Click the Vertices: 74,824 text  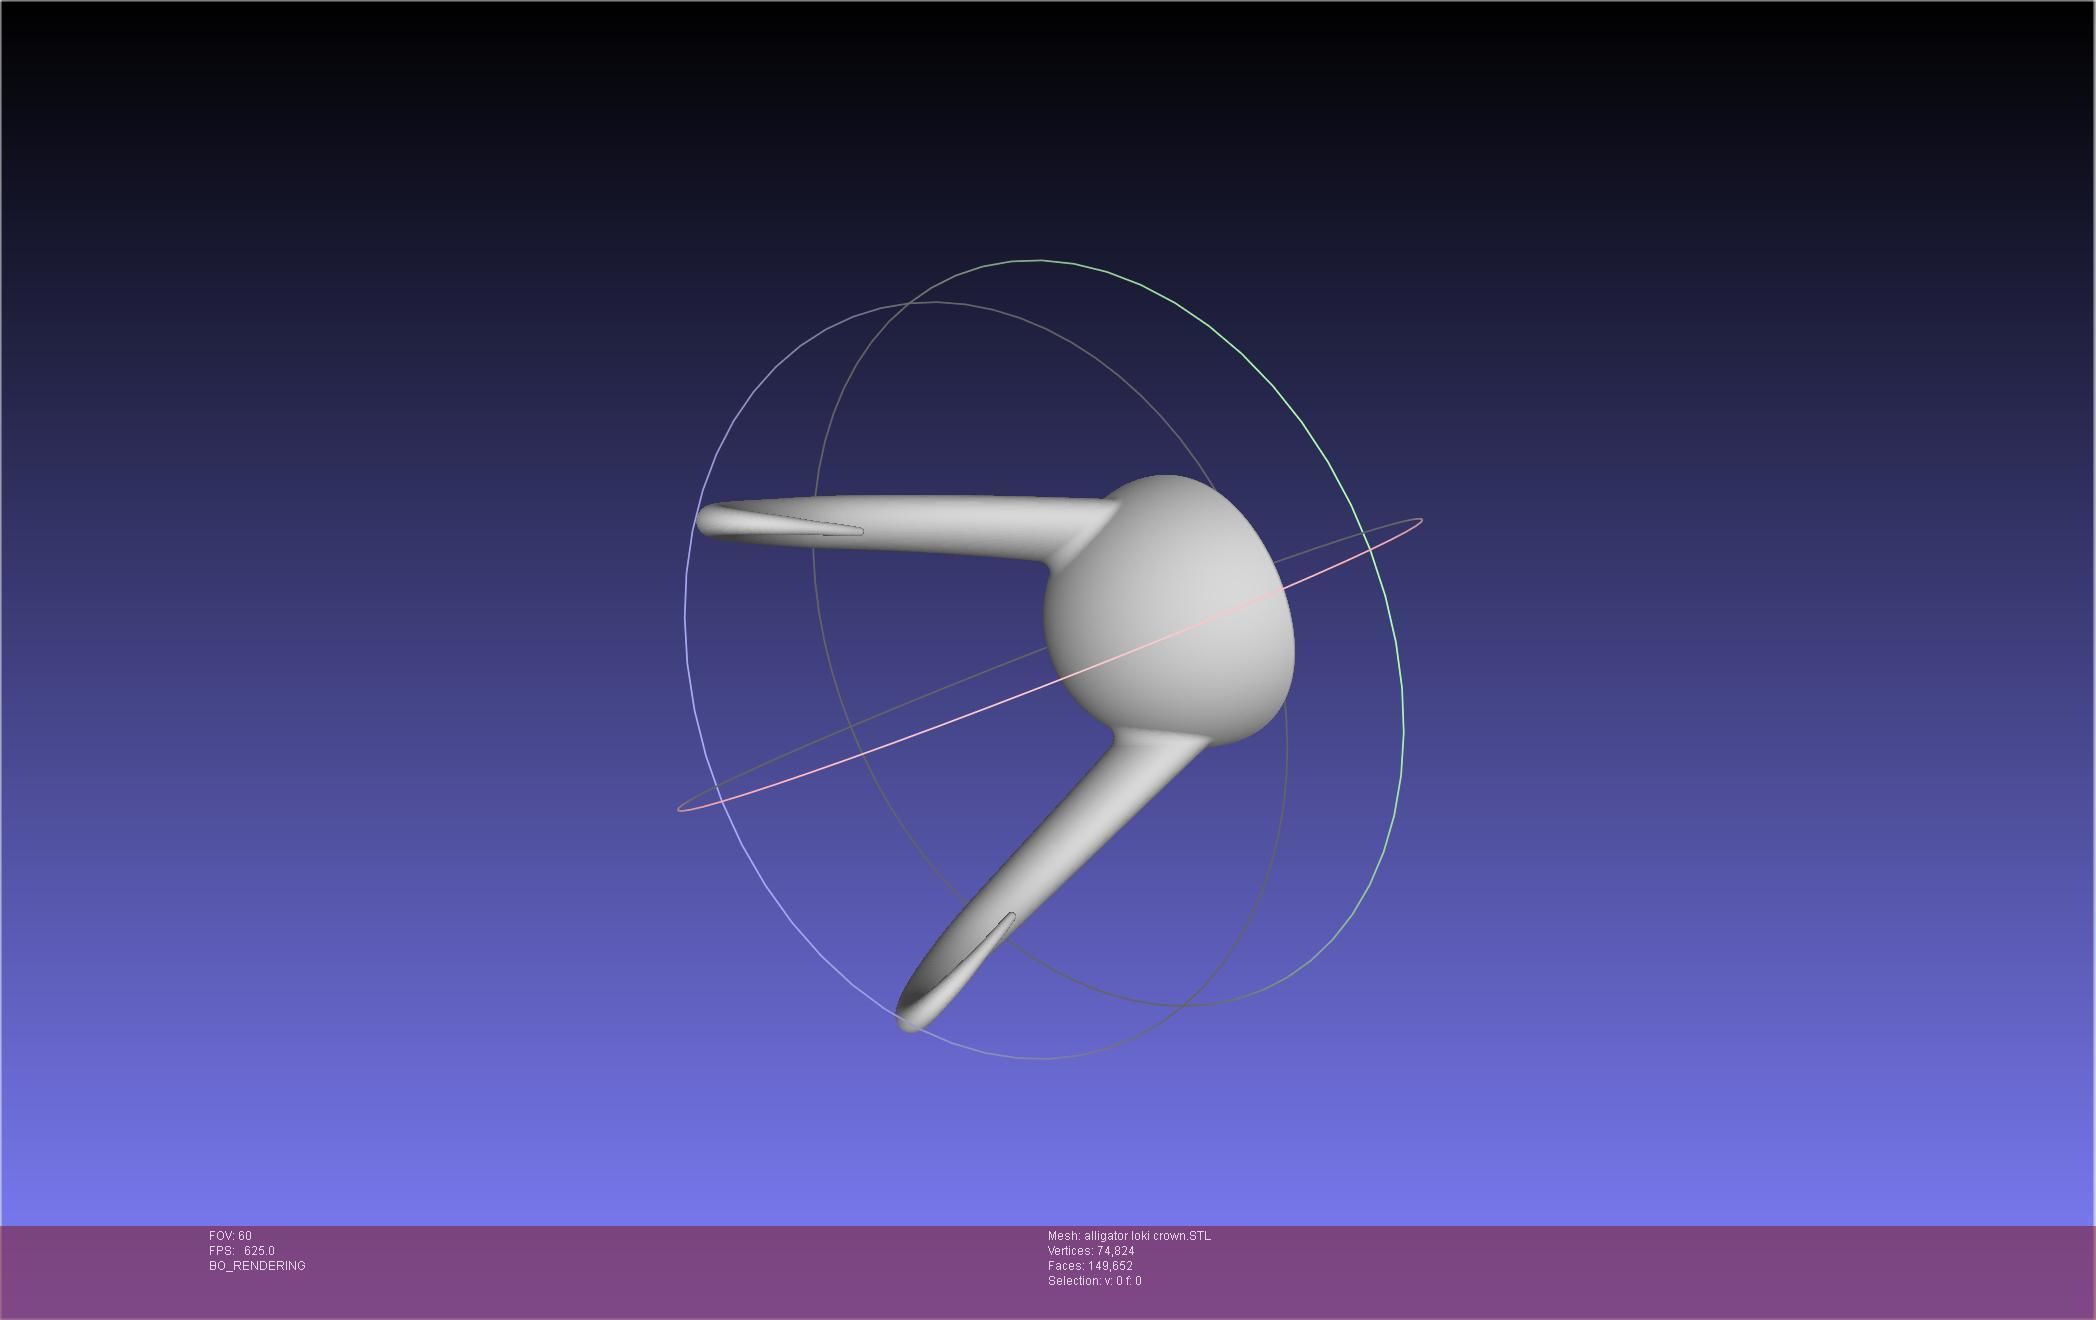point(1091,1251)
